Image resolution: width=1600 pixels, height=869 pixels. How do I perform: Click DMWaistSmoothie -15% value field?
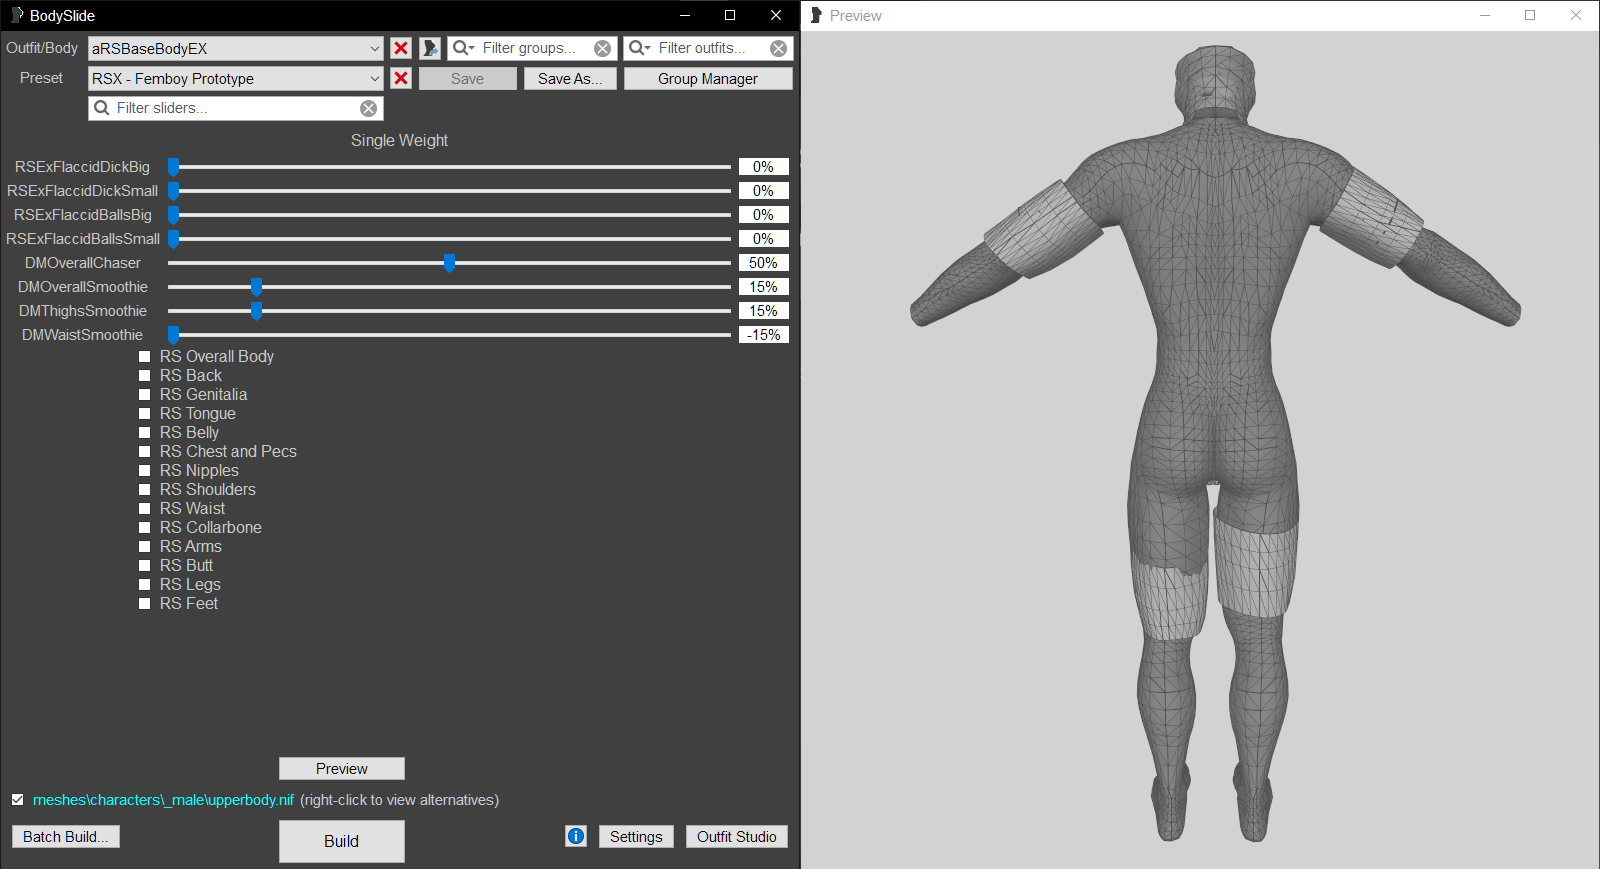pos(763,334)
